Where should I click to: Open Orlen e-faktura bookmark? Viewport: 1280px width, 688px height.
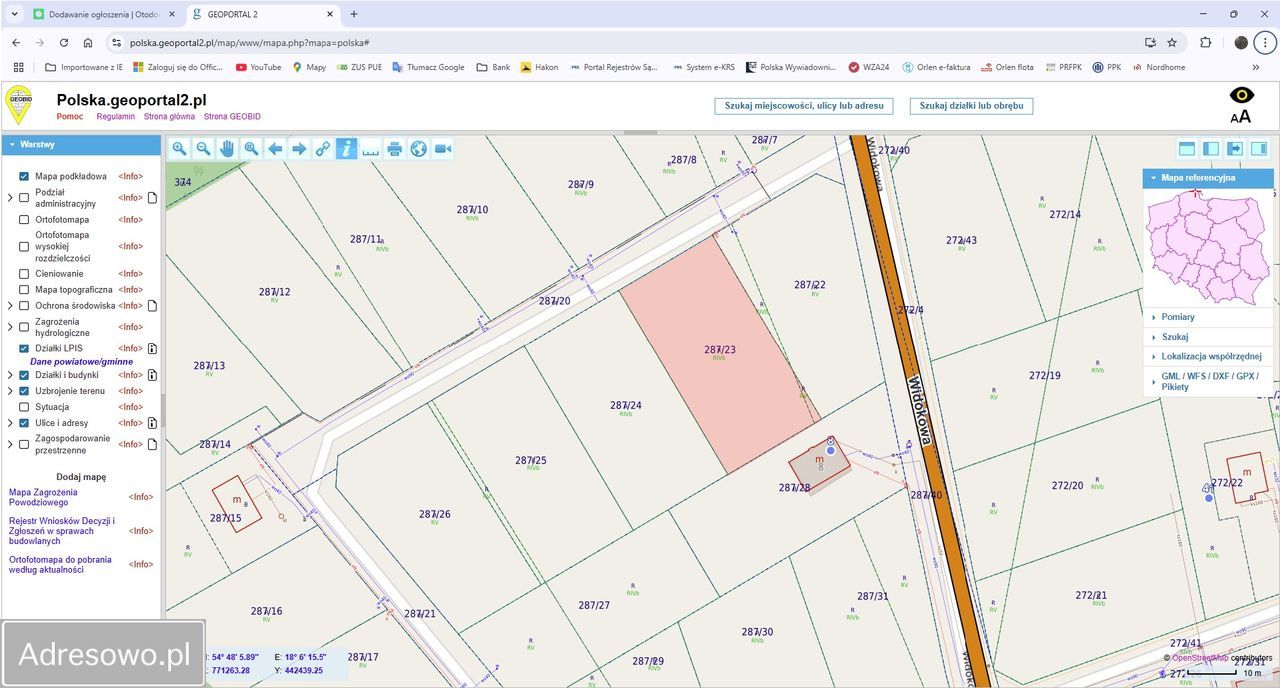pyautogui.click(x=935, y=67)
